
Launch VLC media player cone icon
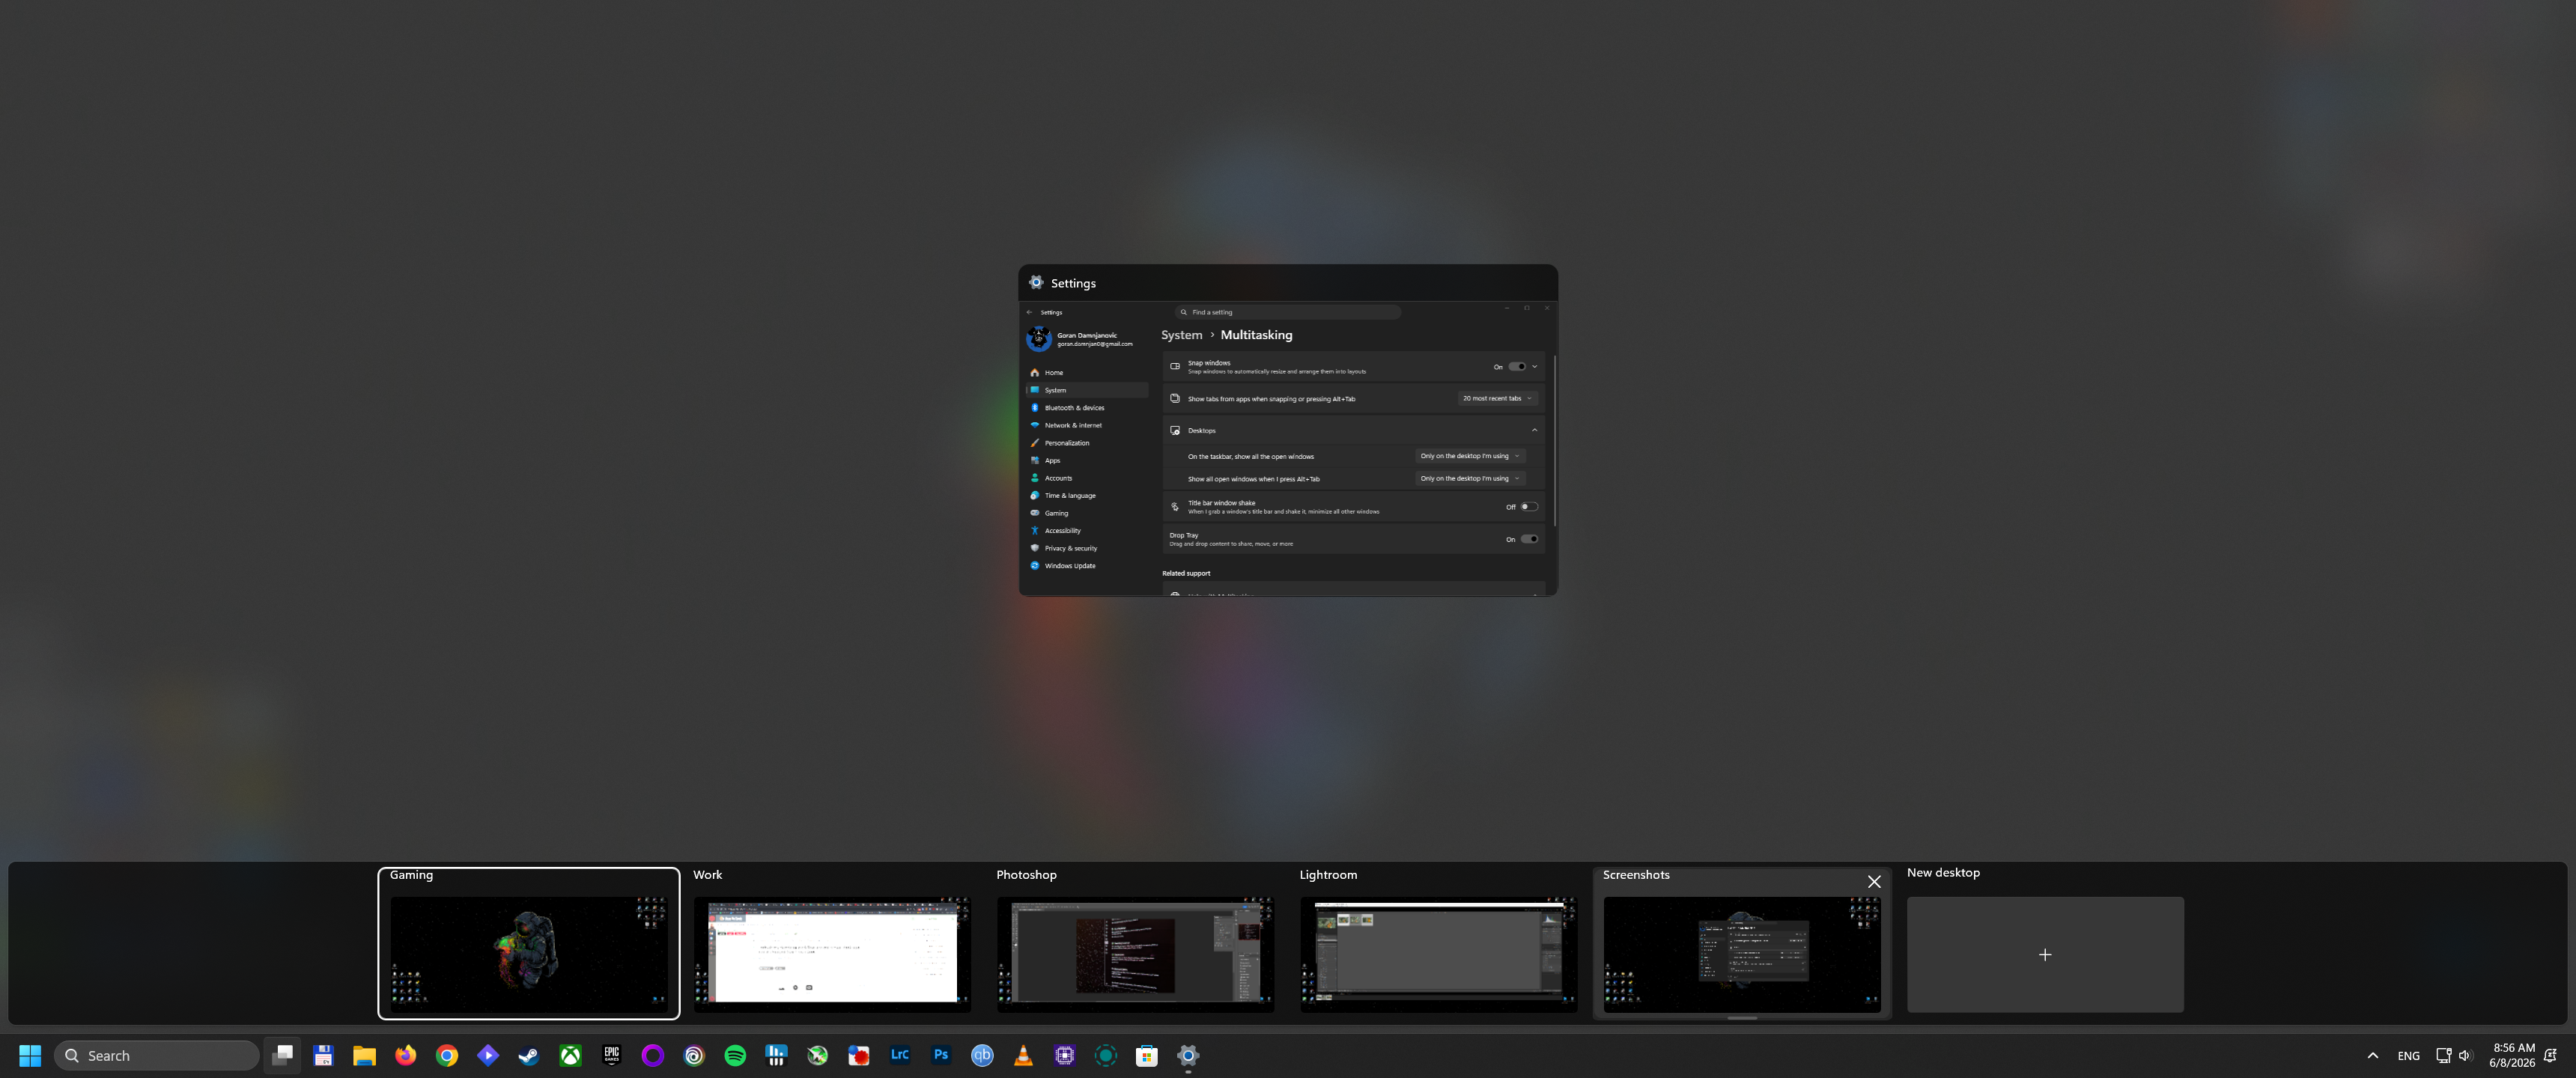pyautogui.click(x=1023, y=1055)
